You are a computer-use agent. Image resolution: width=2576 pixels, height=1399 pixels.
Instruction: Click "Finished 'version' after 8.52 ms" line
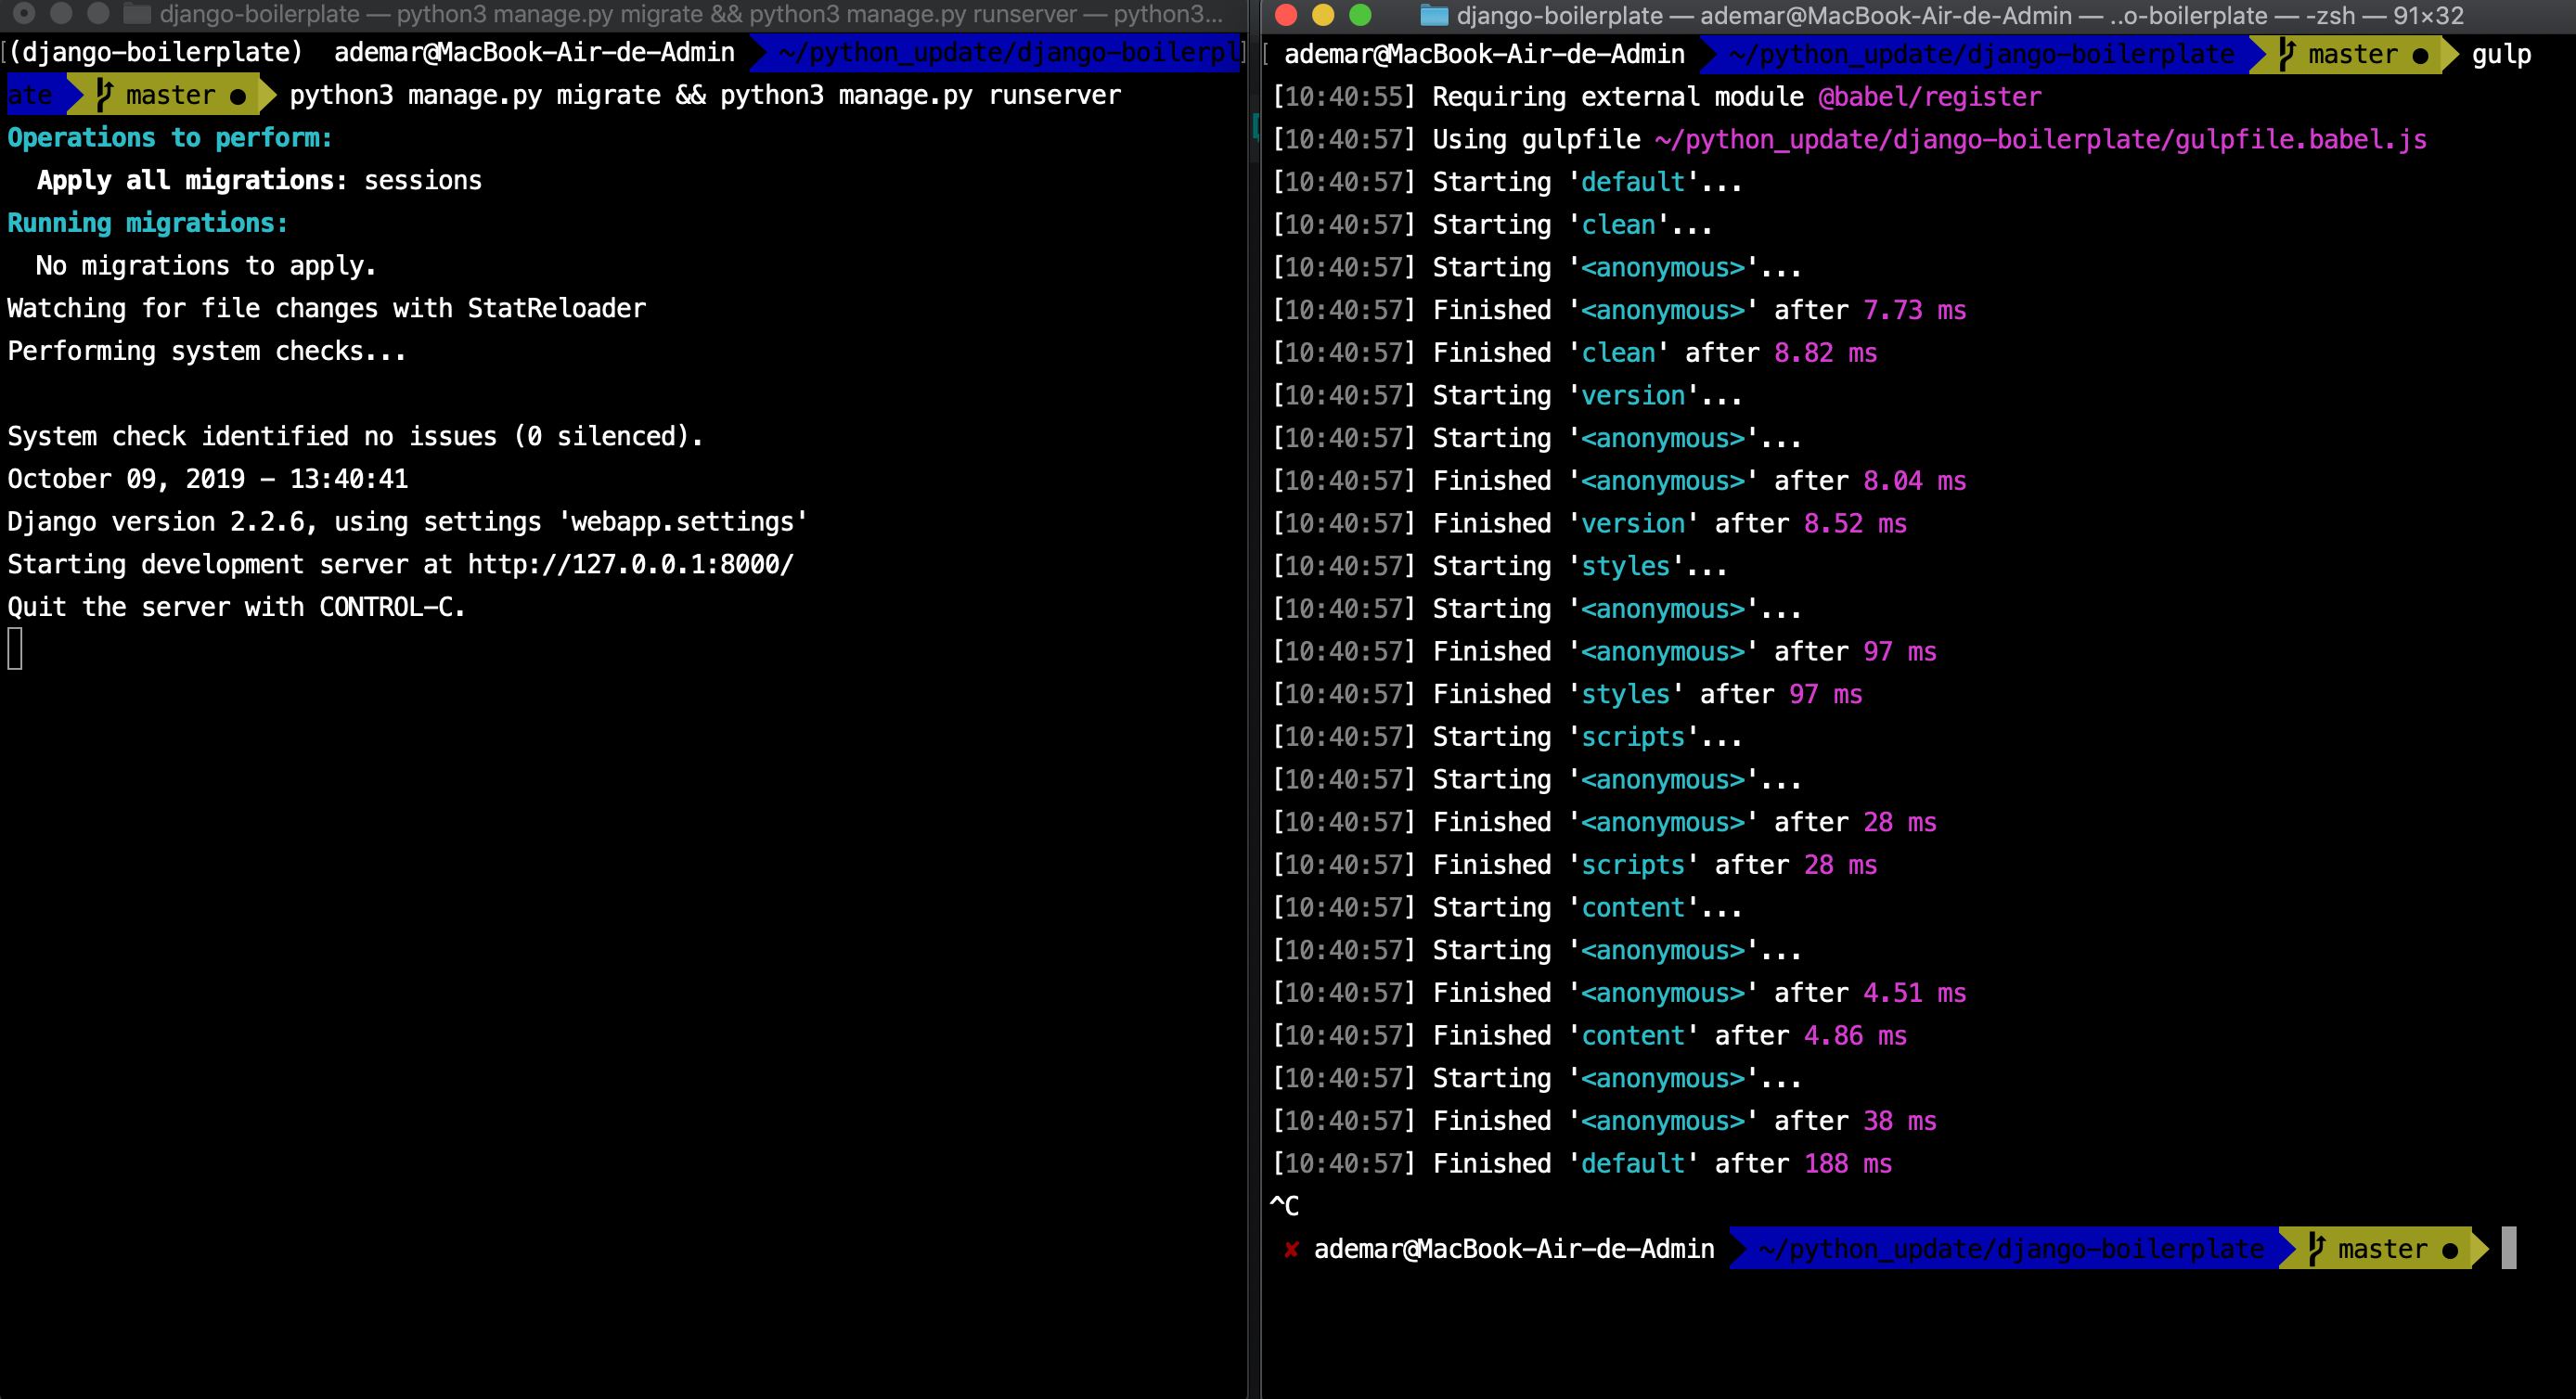coord(1589,524)
